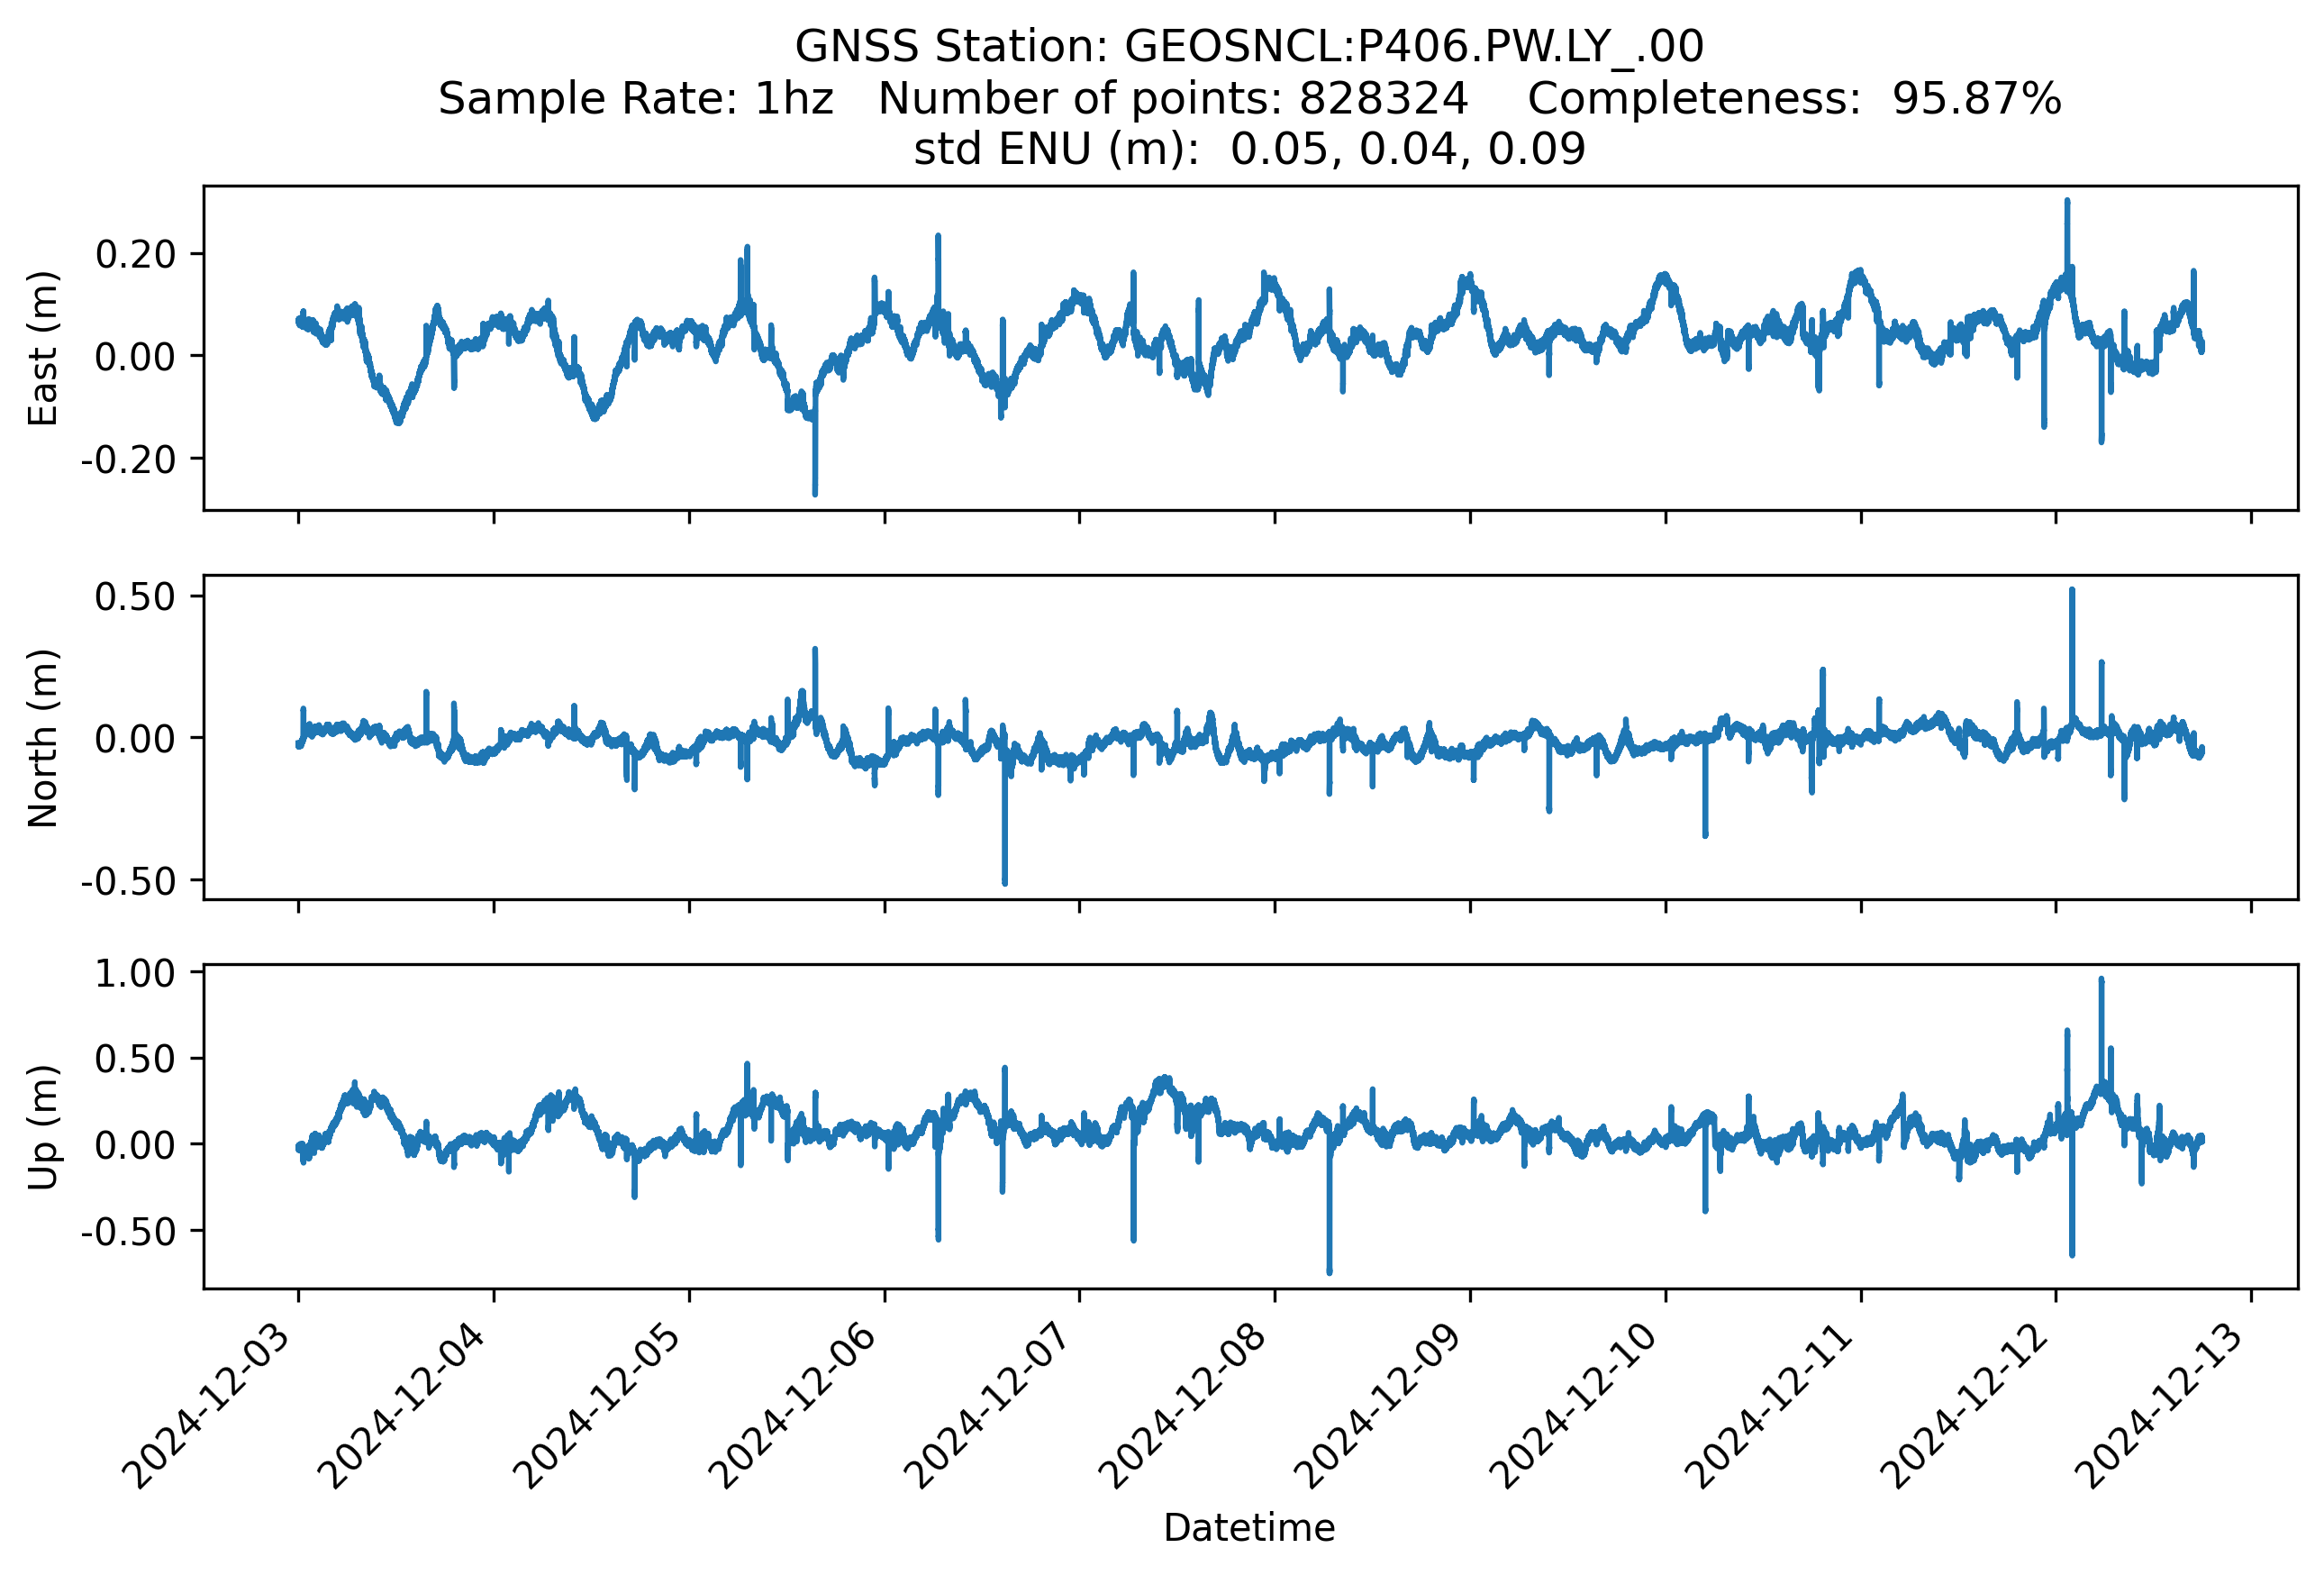Click the deepest negative spike in North plot
The width and height of the screenshot is (2324, 1575).
[x=1005, y=878]
